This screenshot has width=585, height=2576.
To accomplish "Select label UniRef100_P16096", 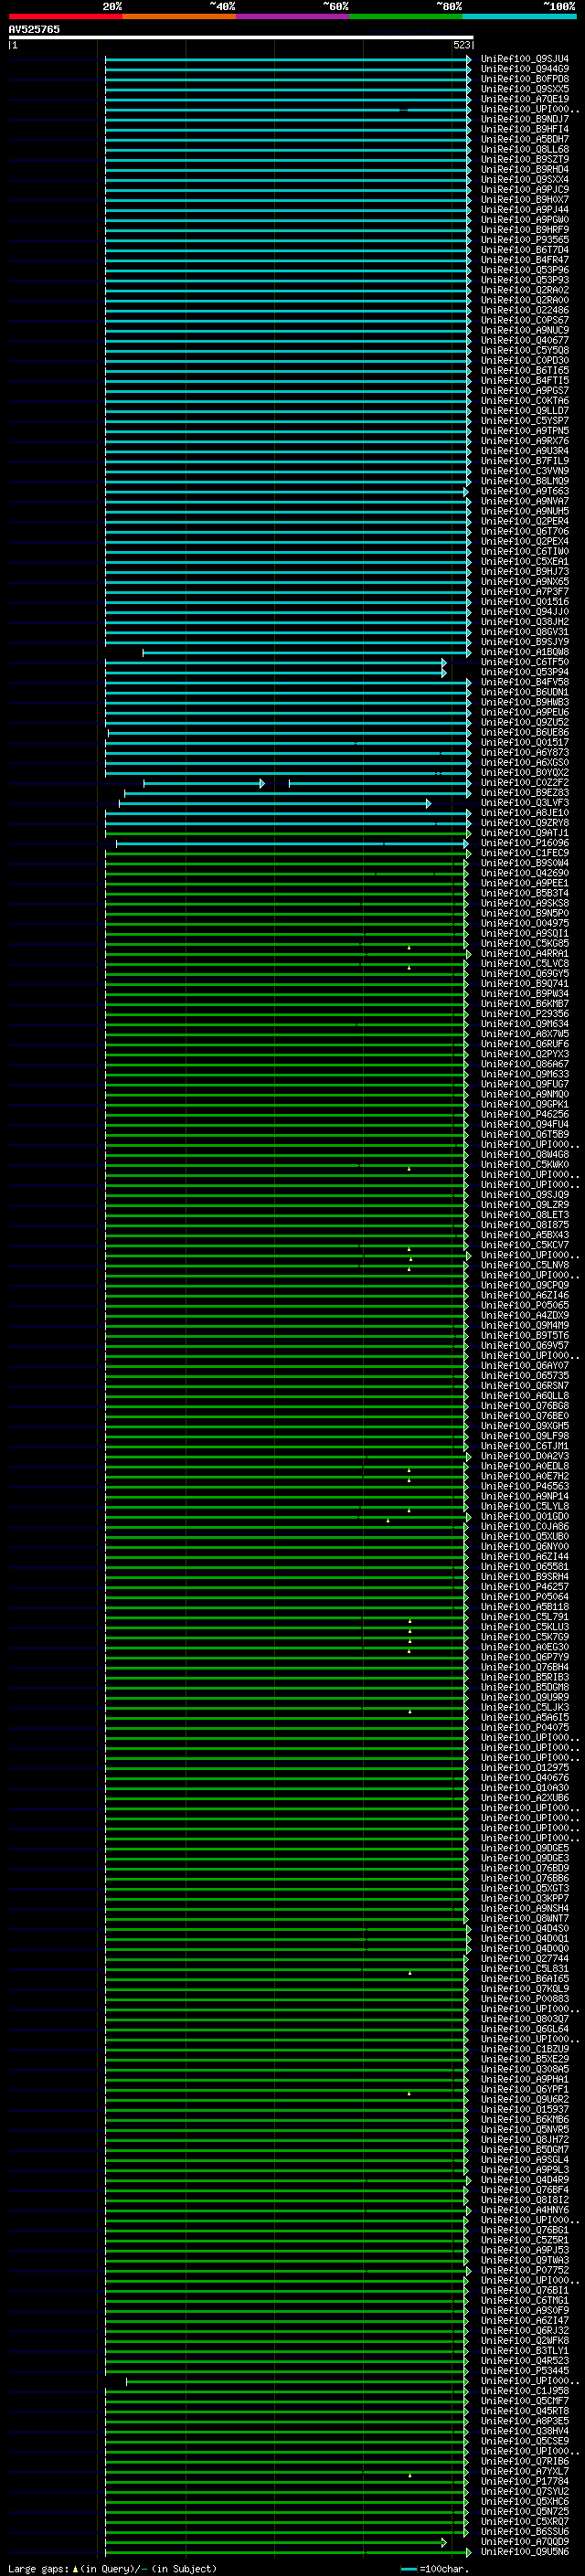I will pyautogui.click(x=524, y=843).
